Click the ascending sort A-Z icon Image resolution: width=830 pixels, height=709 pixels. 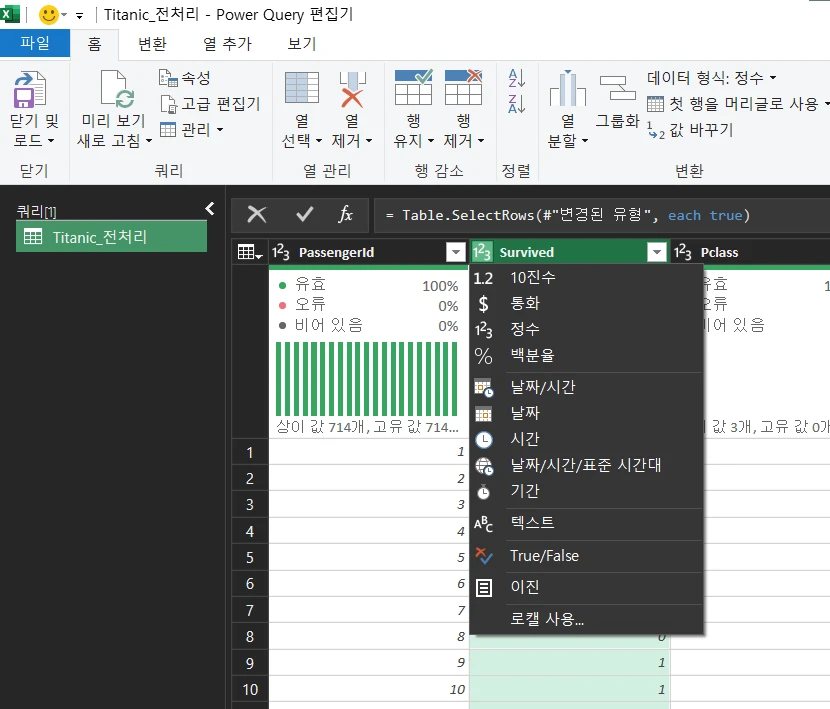click(x=517, y=78)
